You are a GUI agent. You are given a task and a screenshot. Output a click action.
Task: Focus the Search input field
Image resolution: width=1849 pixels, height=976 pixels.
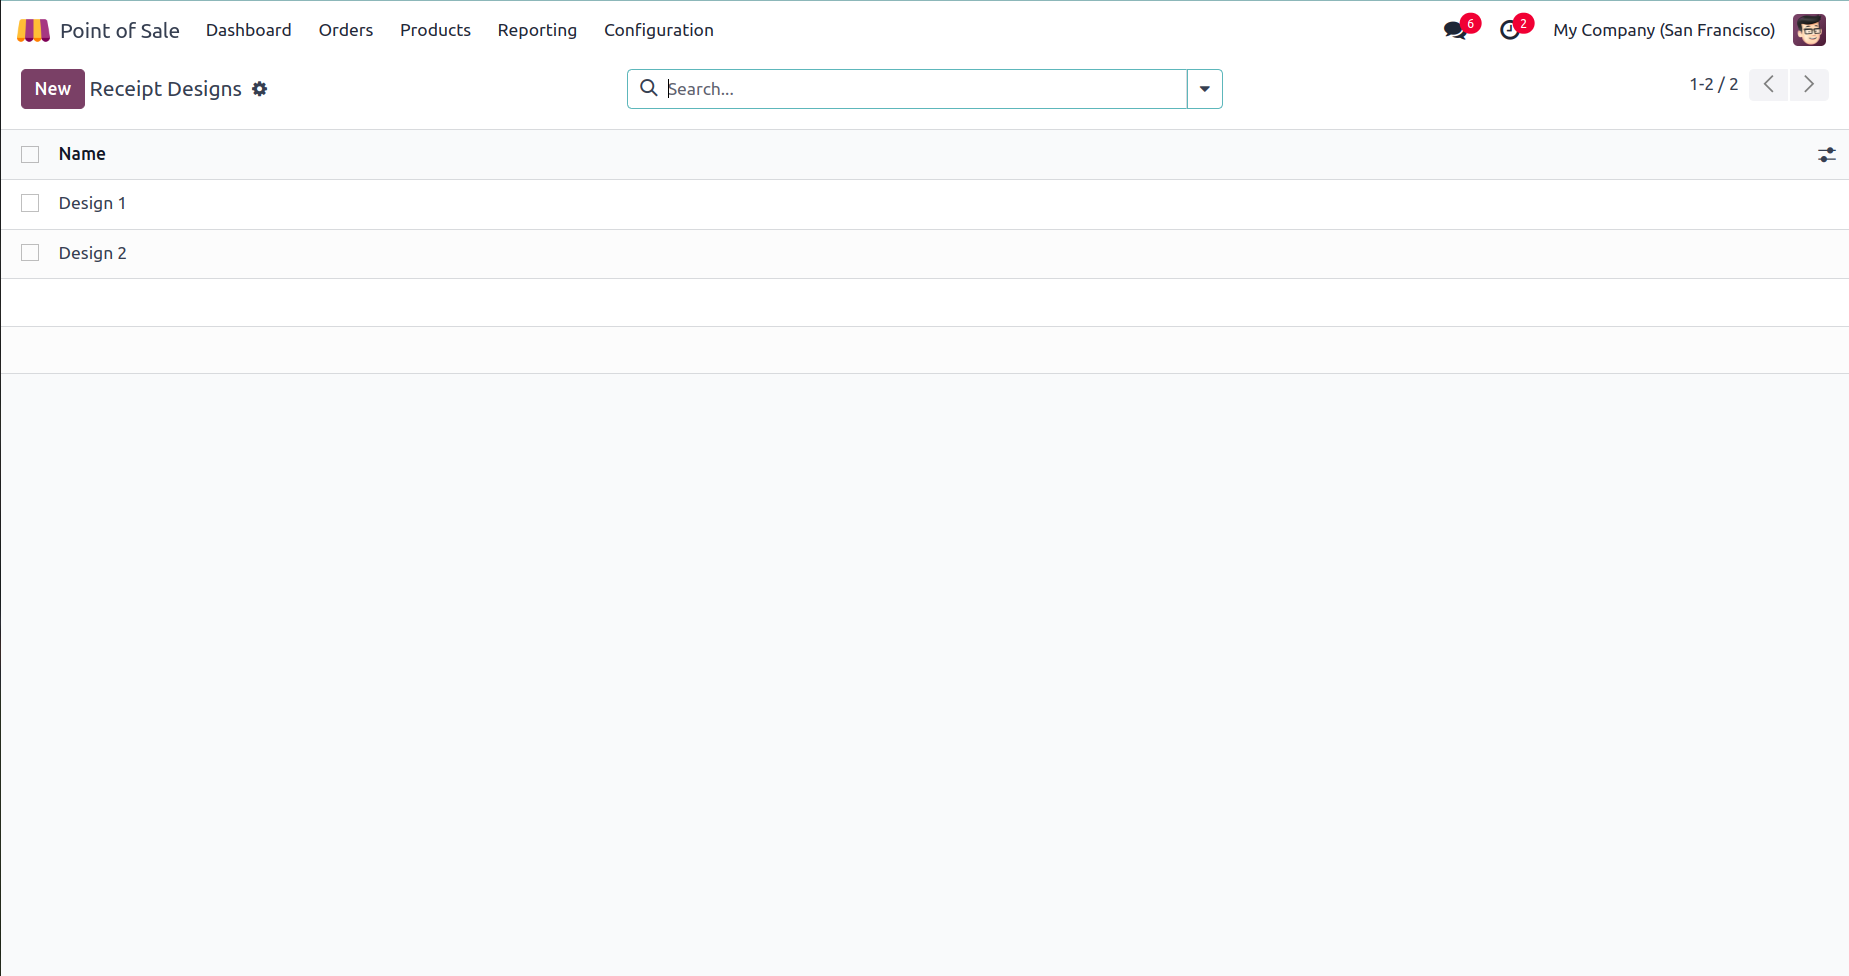925,89
